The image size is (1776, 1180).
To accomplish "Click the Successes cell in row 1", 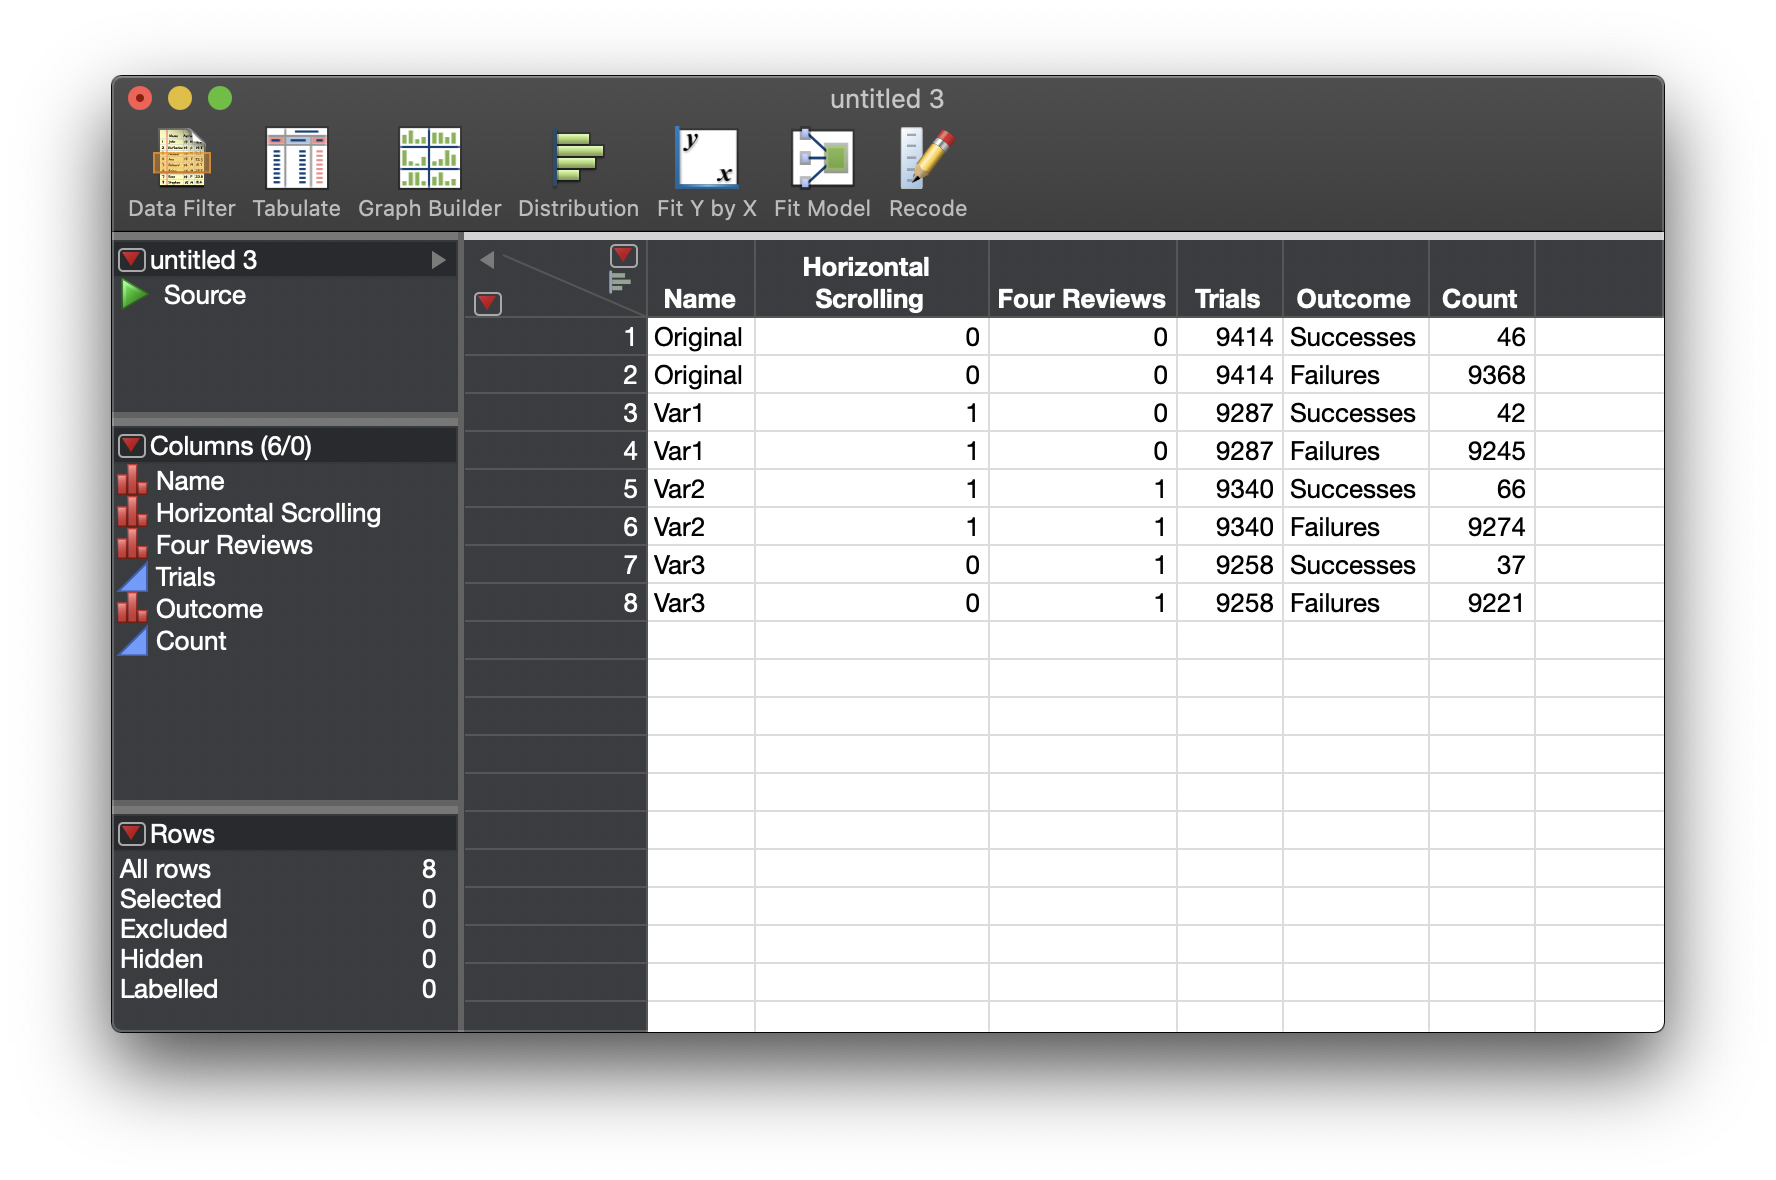I will (1355, 337).
